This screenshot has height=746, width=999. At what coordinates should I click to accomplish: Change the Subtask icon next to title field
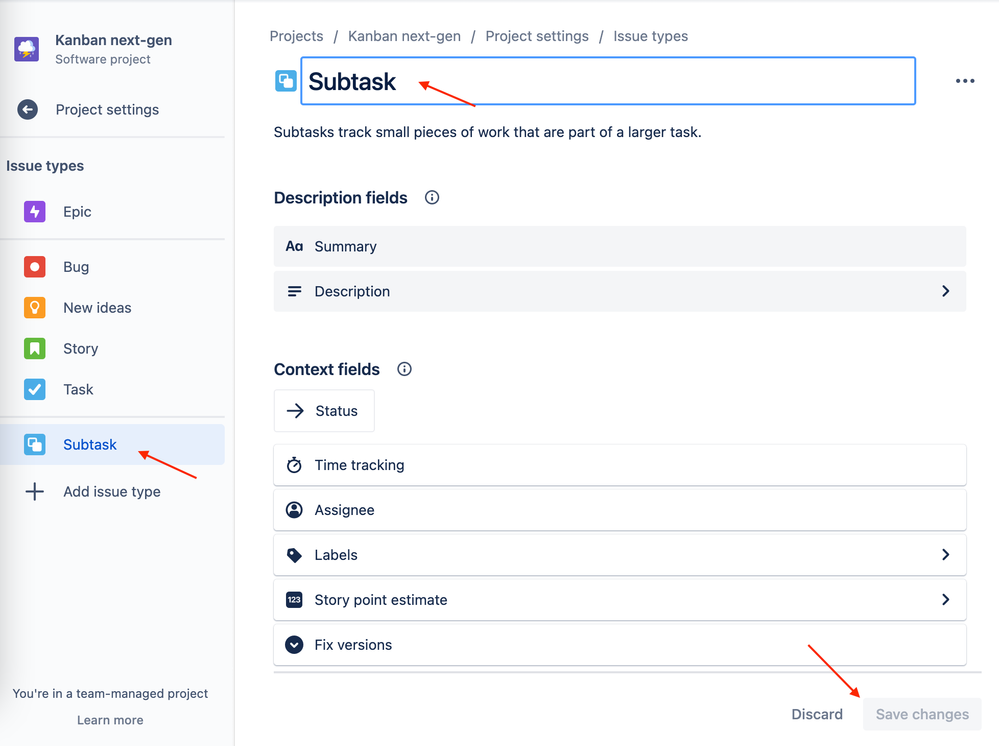click(x=285, y=81)
